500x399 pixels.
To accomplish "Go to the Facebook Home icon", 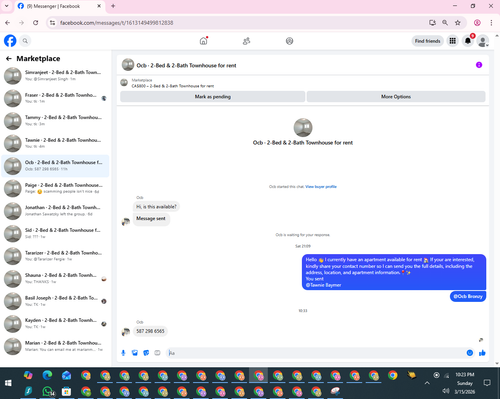I will 203,41.
